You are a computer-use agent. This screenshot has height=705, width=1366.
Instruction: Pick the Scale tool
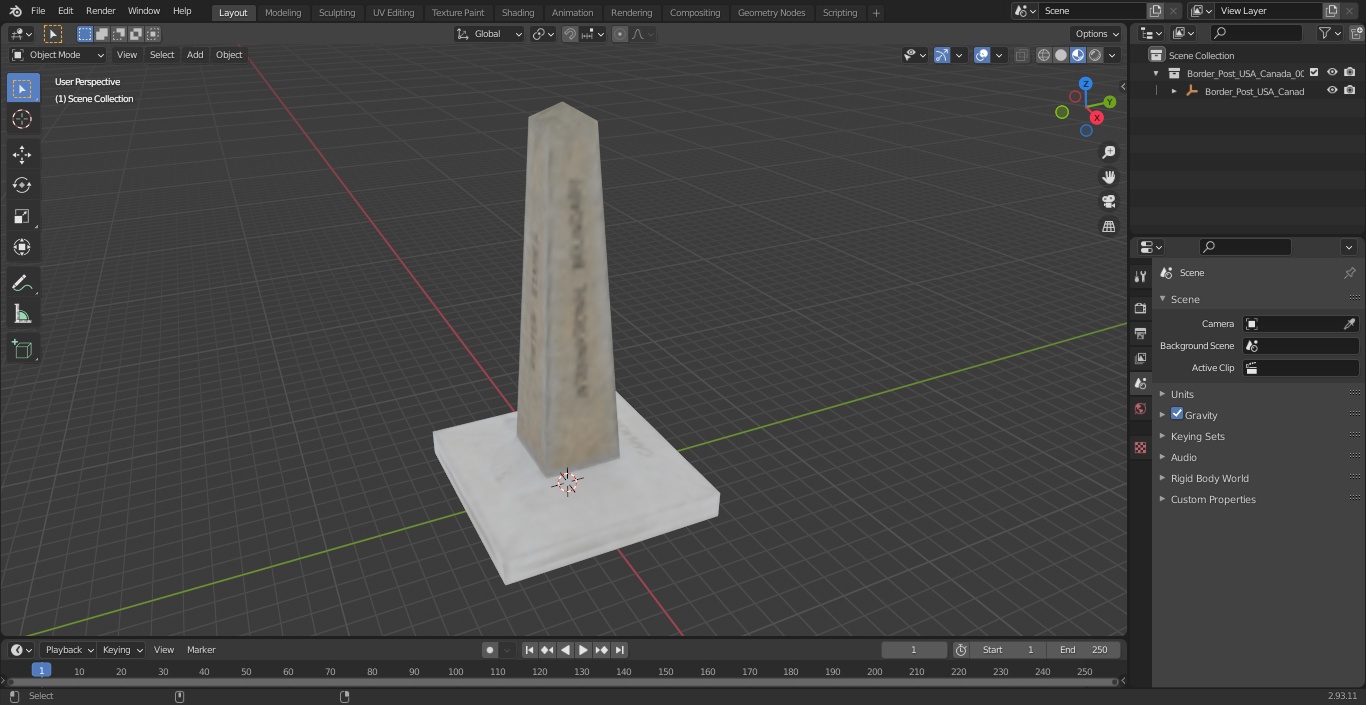click(x=22, y=216)
